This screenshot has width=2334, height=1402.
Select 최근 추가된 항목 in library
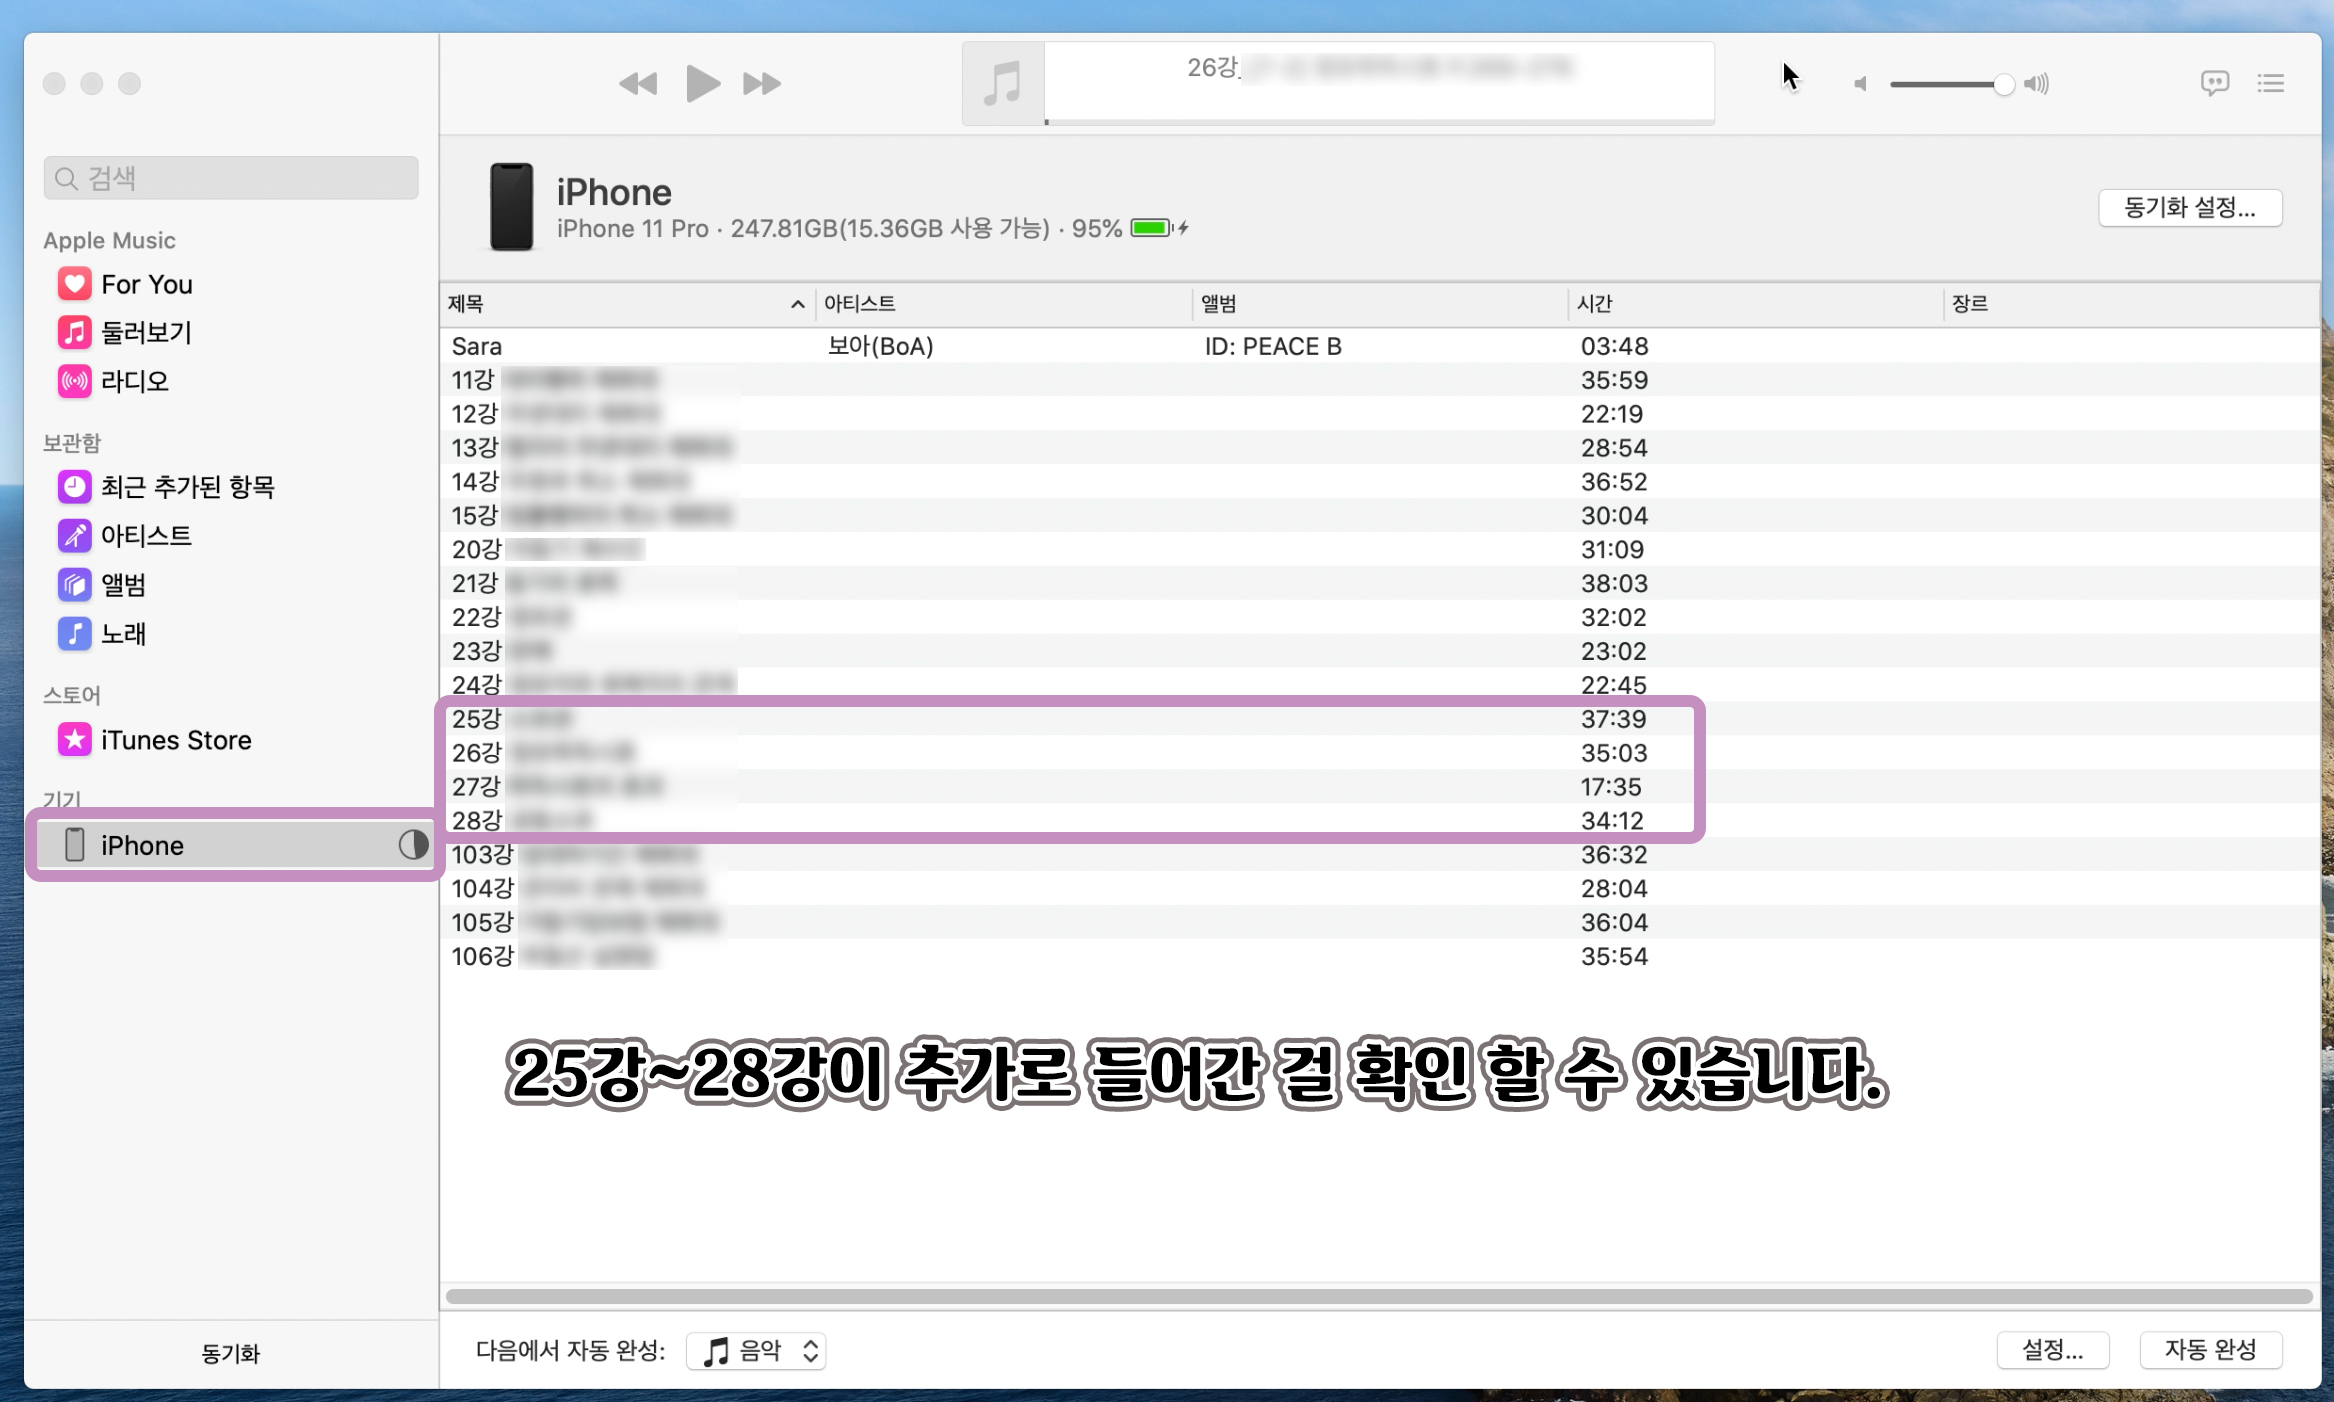pos(187,487)
